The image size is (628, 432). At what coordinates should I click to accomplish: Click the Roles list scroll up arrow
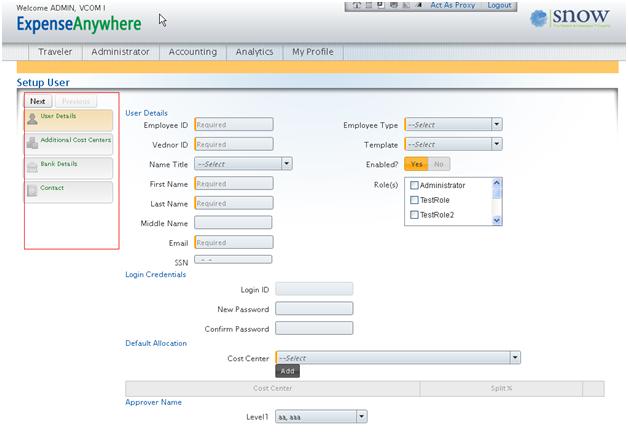pyautogui.click(x=497, y=183)
